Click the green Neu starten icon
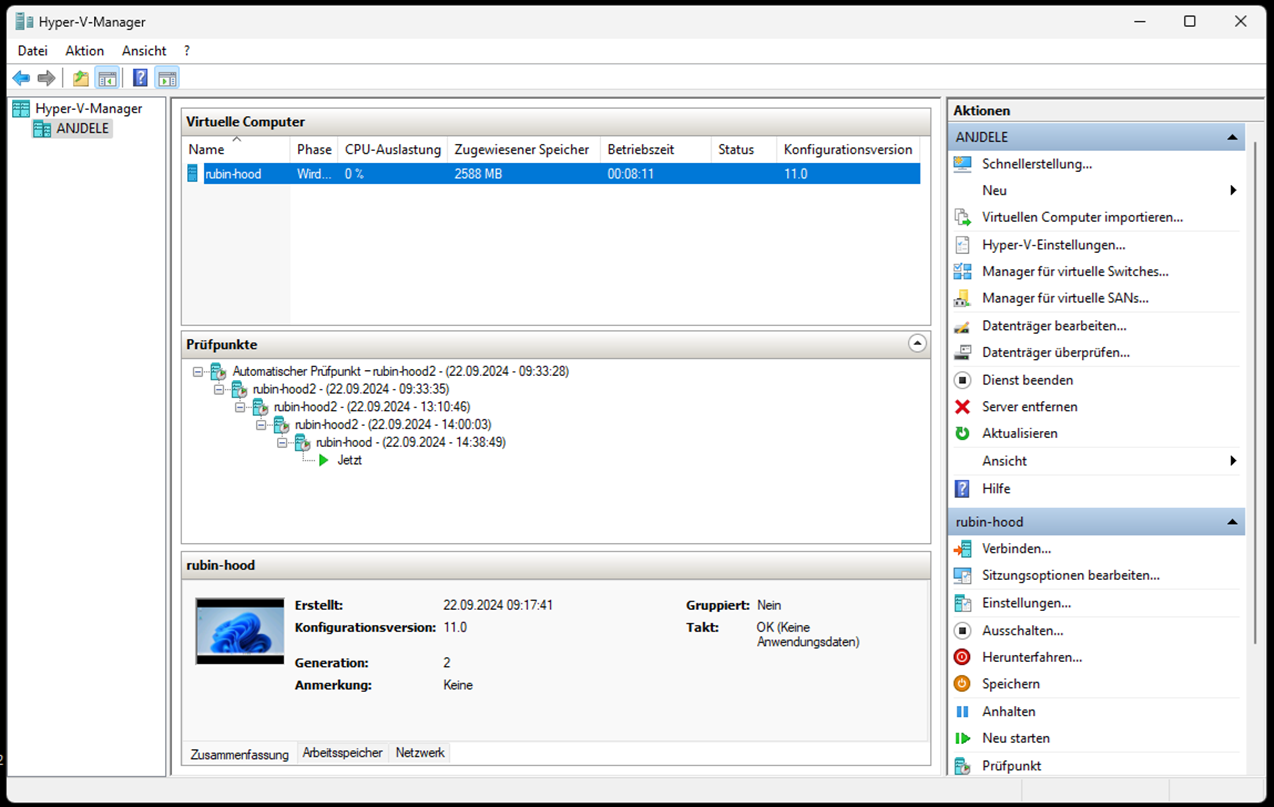Viewport: 1274px width, 807px height. (962, 738)
